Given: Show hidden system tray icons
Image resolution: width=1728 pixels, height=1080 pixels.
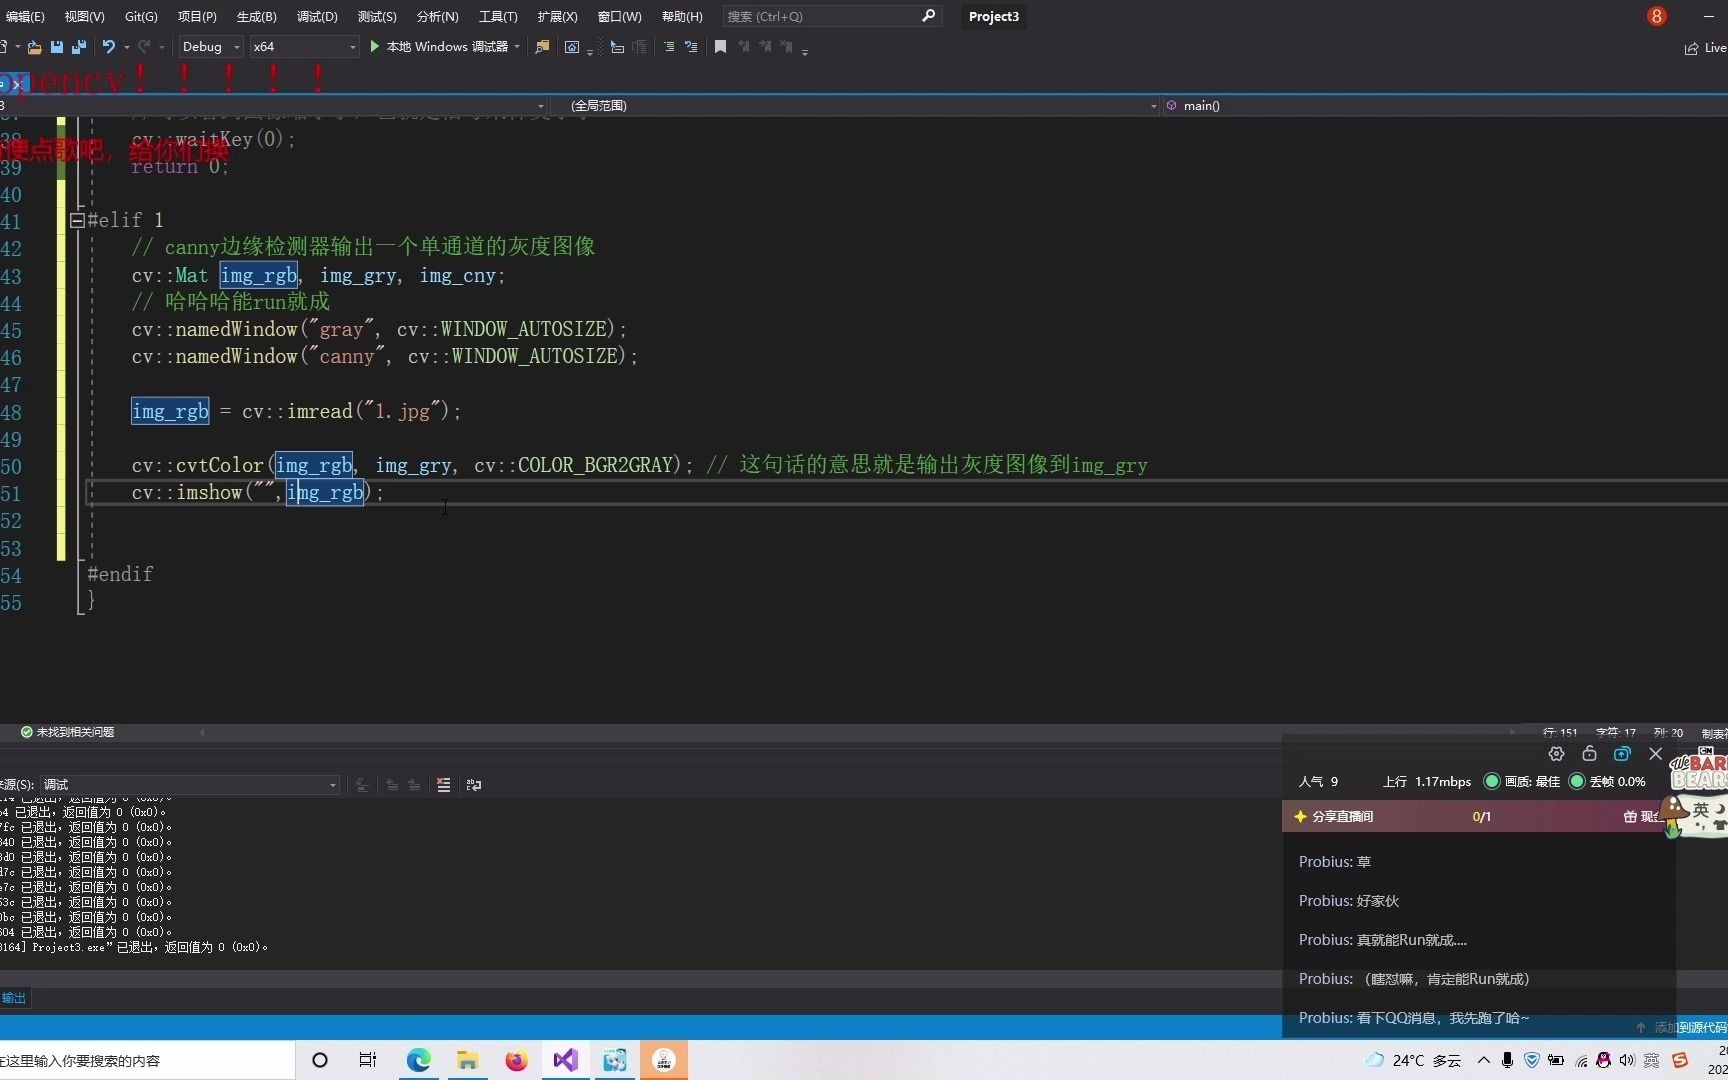Looking at the screenshot, I should [x=1483, y=1060].
